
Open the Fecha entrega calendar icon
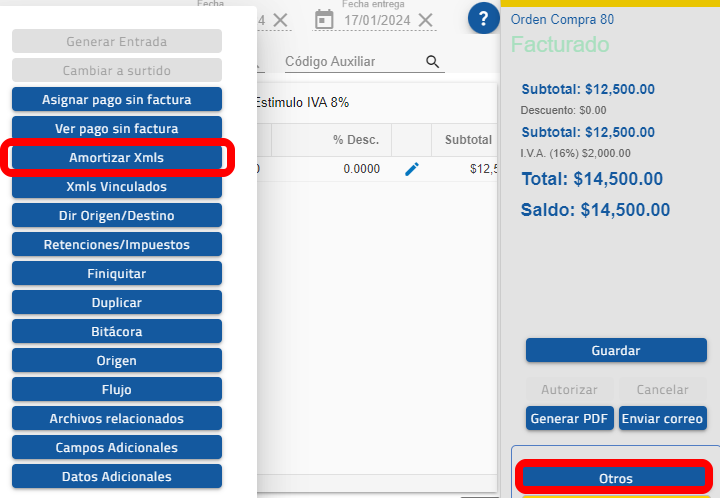tap(324, 19)
